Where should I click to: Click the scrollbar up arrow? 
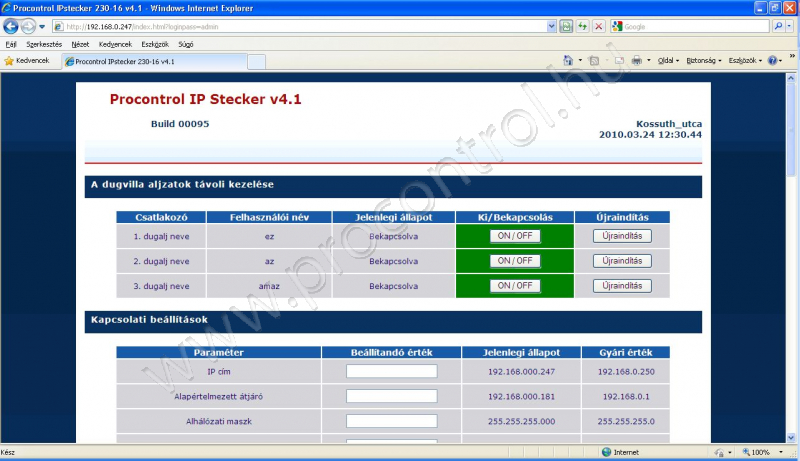point(791,78)
